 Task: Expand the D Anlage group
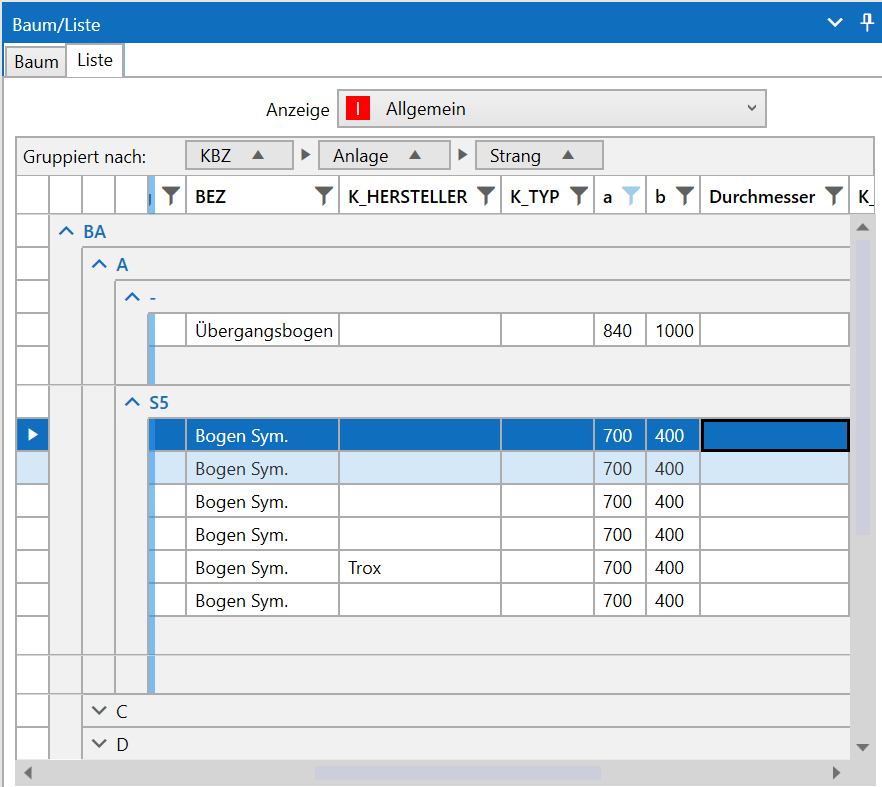[x=100, y=744]
